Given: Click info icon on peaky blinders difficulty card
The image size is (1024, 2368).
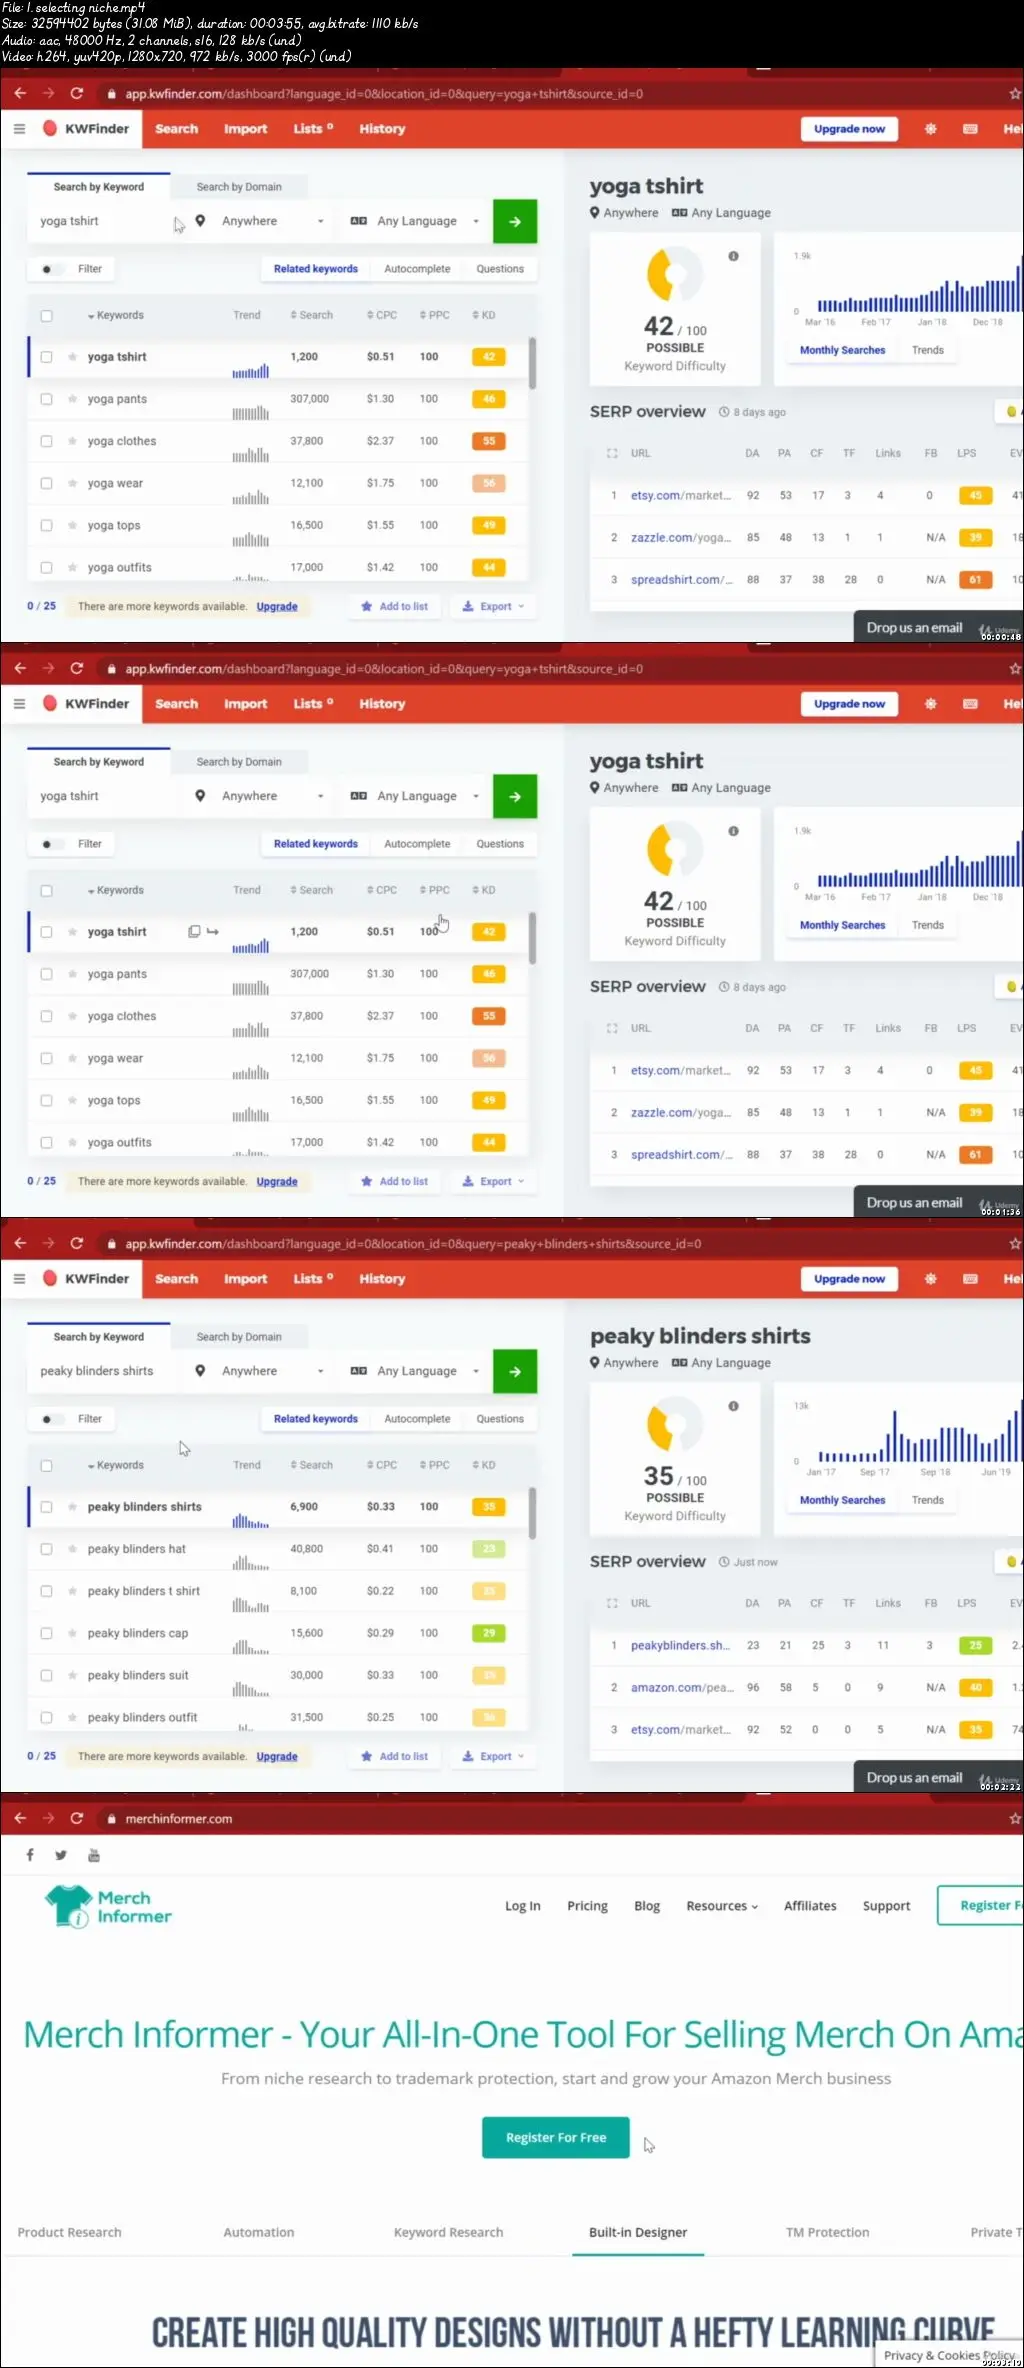Looking at the screenshot, I should [733, 1406].
